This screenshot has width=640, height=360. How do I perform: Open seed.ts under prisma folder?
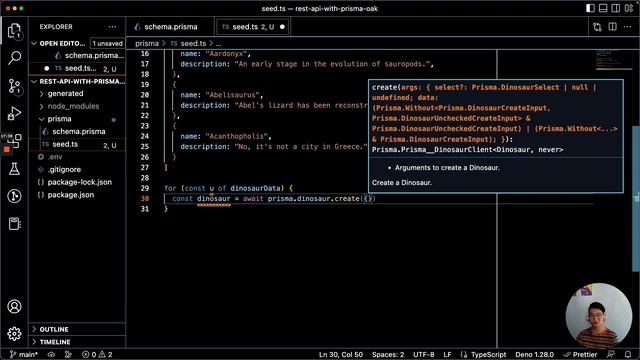coord(78,144)
